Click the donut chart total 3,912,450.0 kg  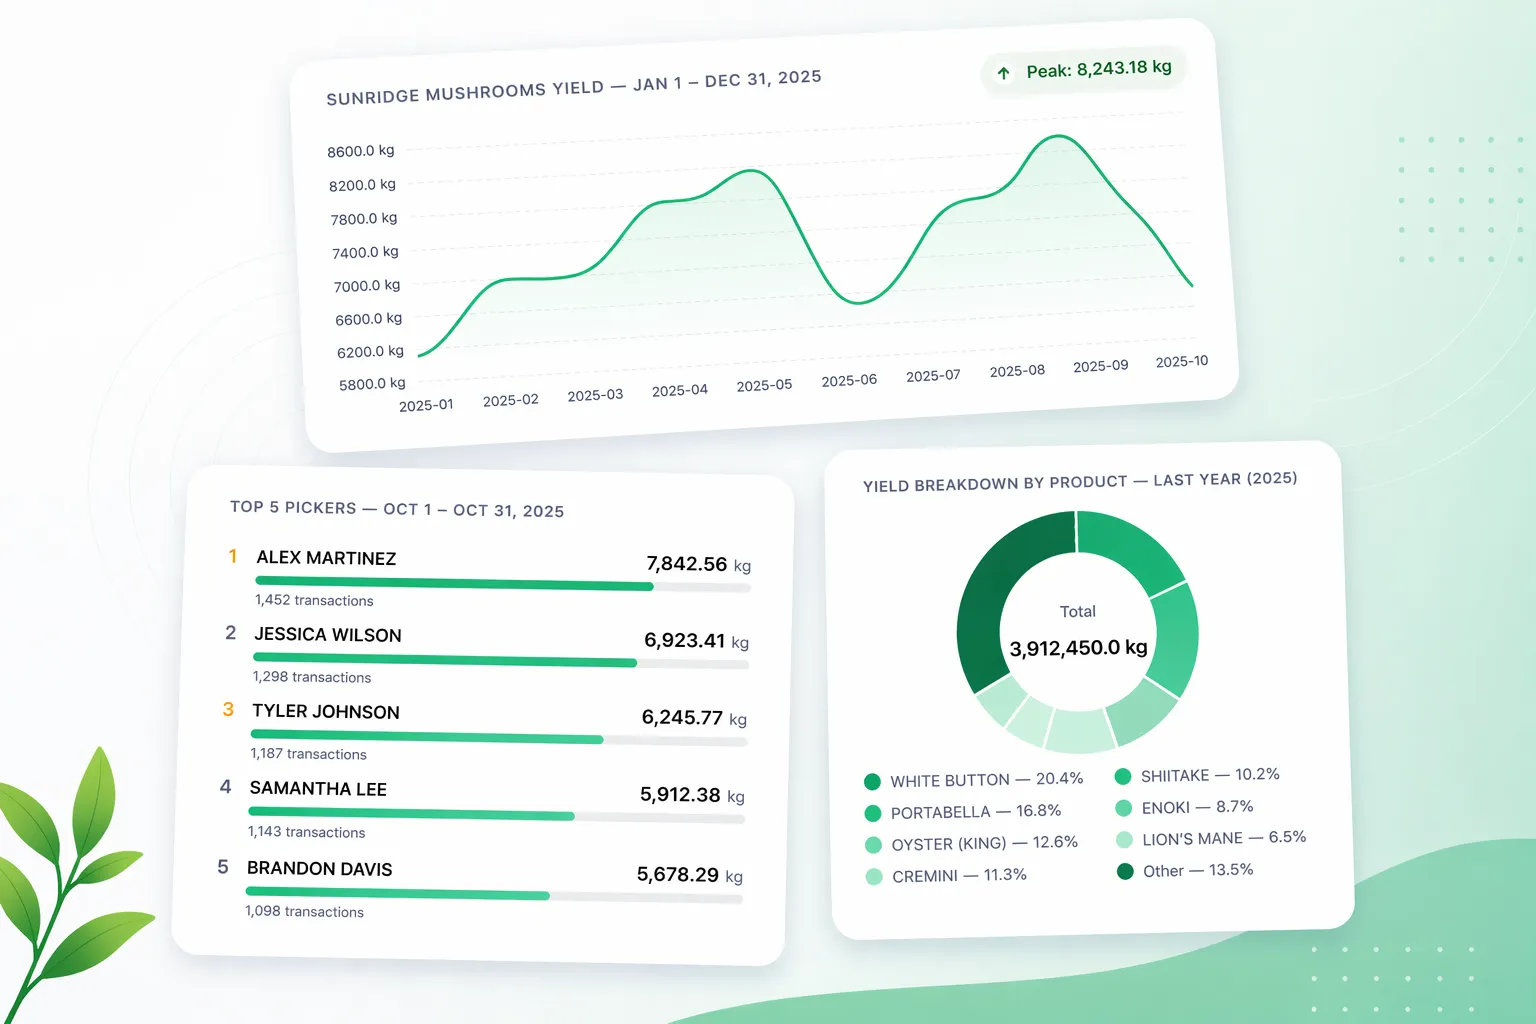(x=1078, y=648)
